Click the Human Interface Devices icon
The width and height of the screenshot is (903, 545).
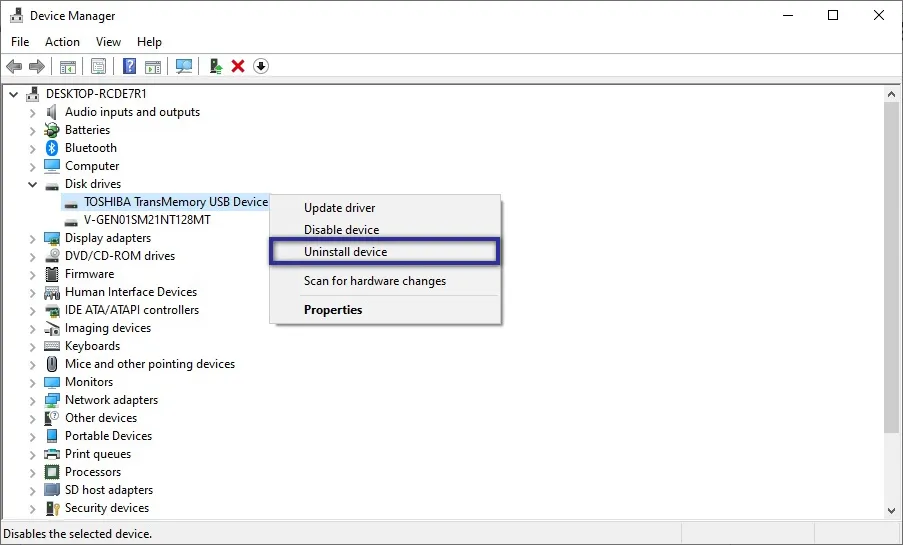coord(52,292)
